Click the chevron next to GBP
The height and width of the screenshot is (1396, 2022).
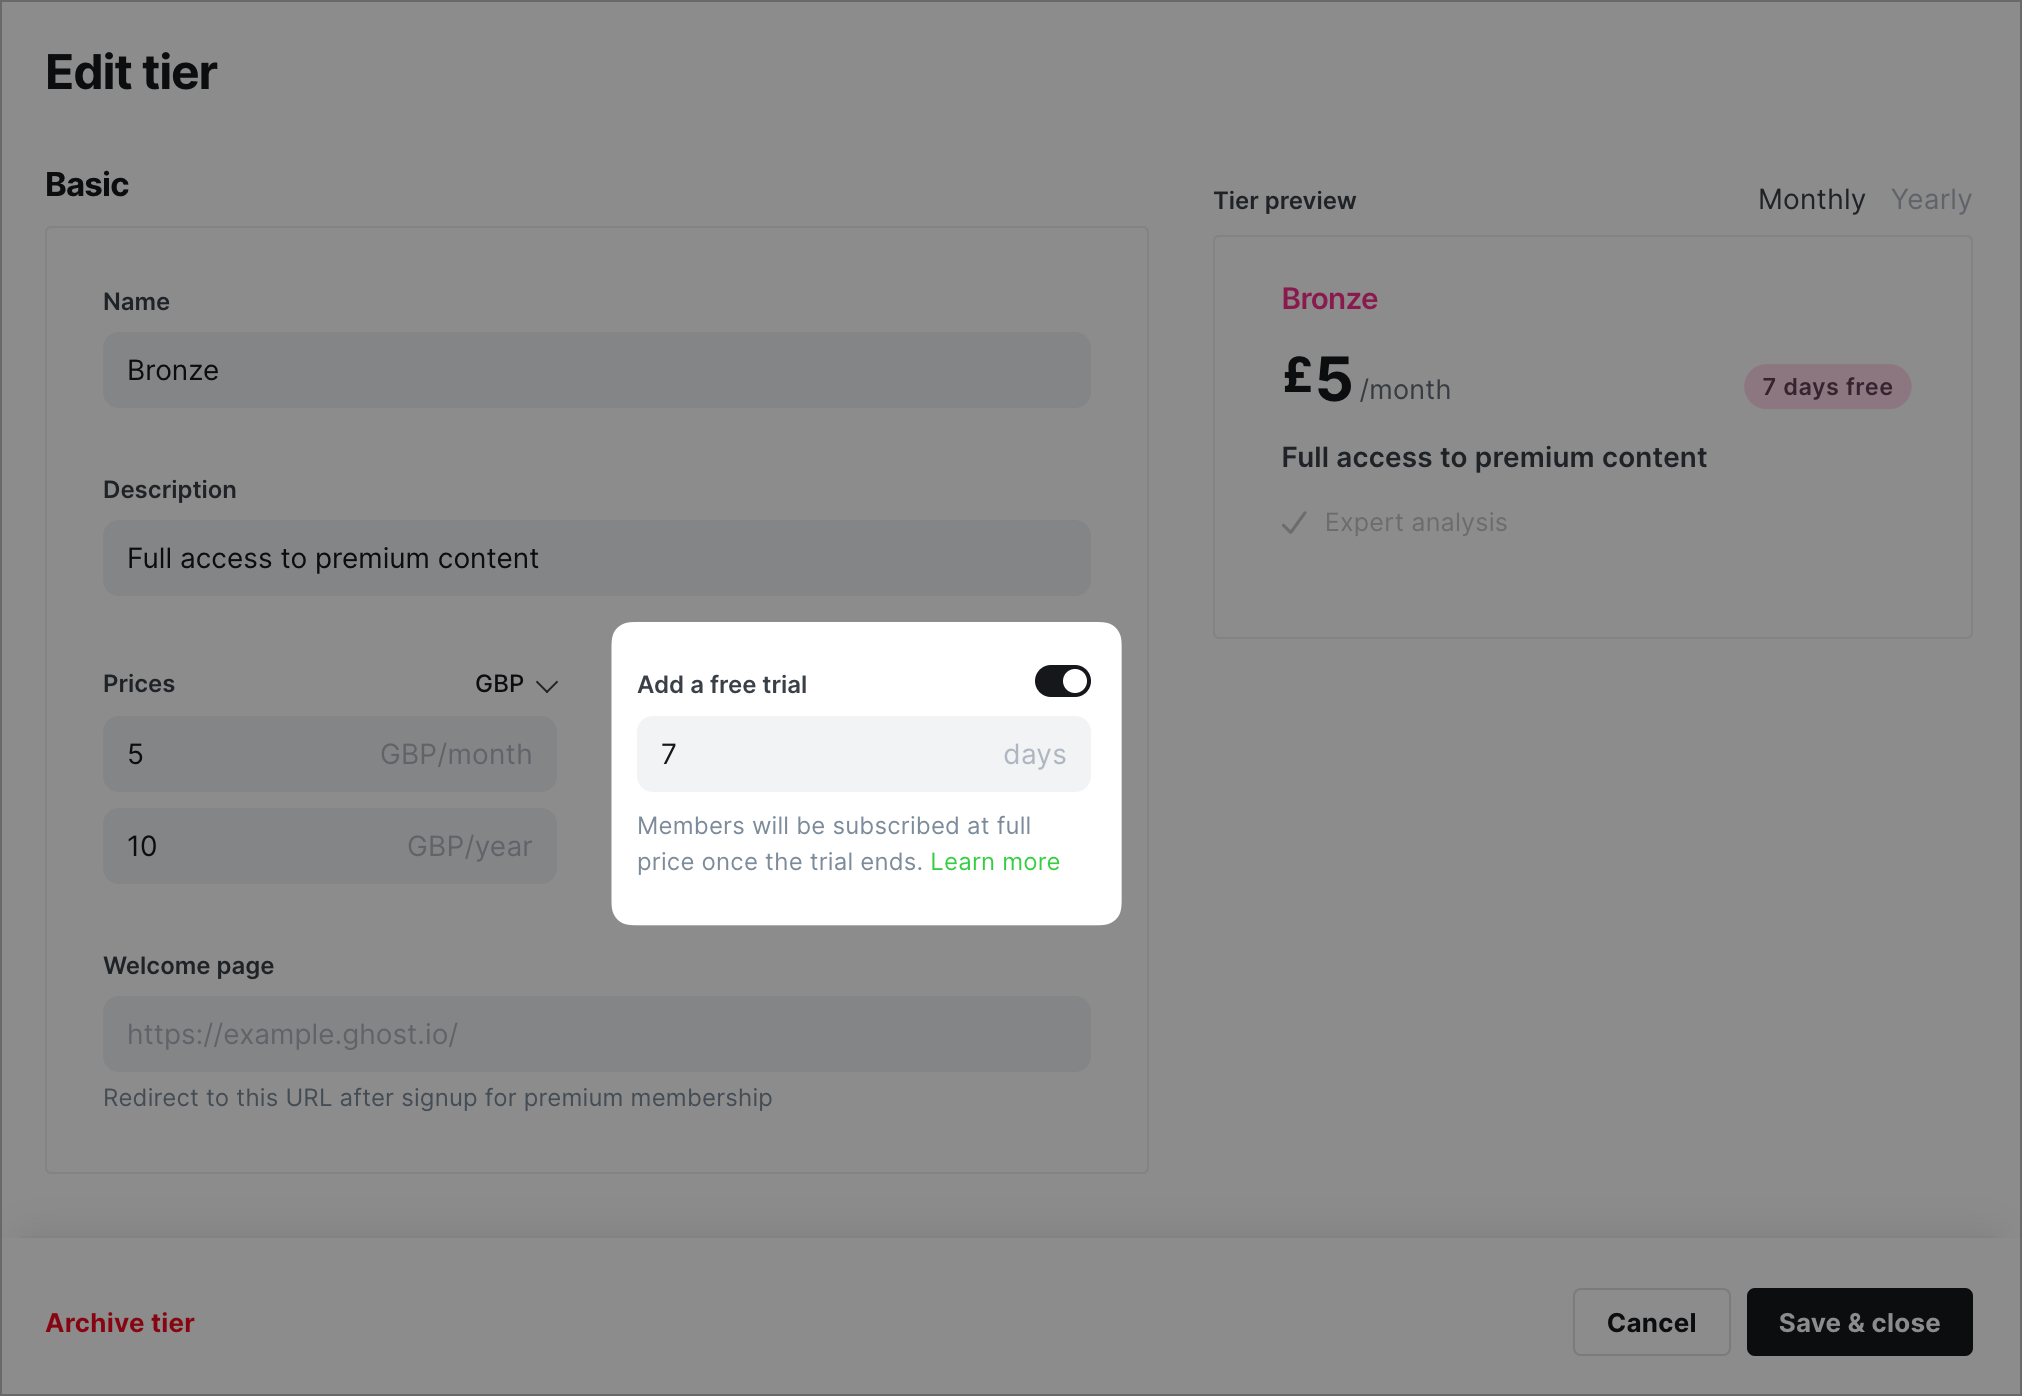click(547, 686)
